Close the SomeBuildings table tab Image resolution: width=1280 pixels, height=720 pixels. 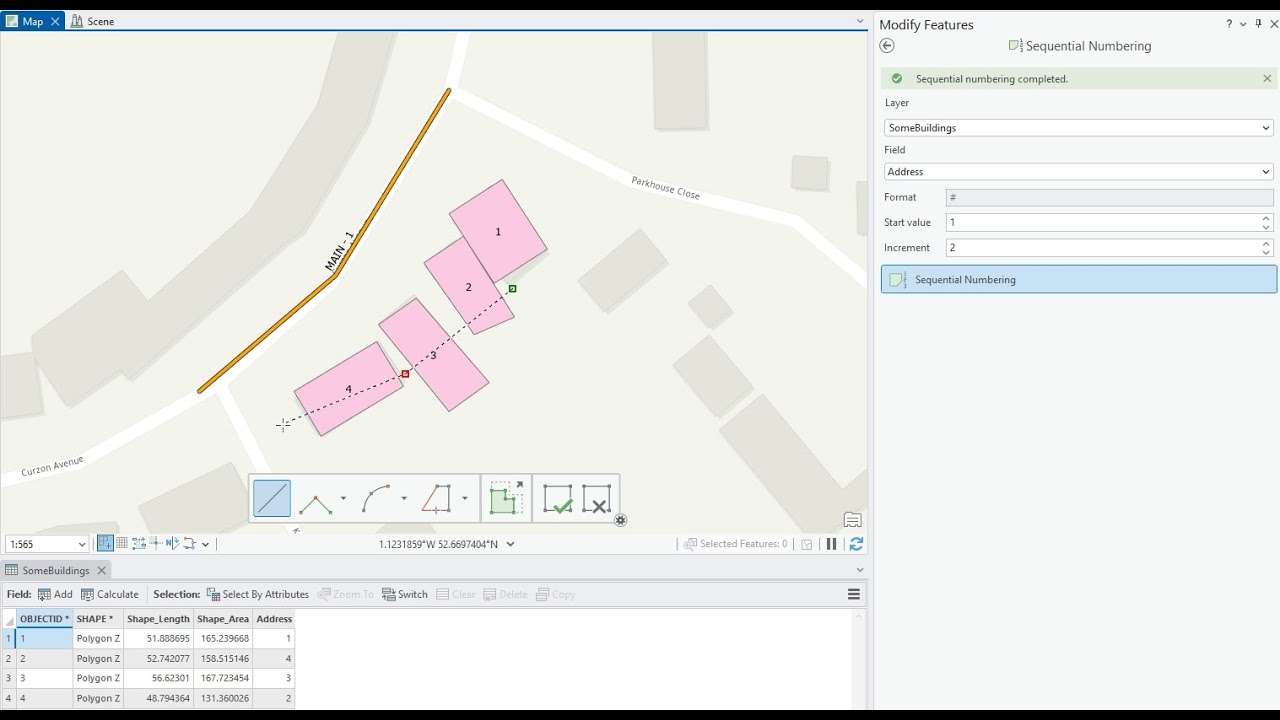pos(101,570)
